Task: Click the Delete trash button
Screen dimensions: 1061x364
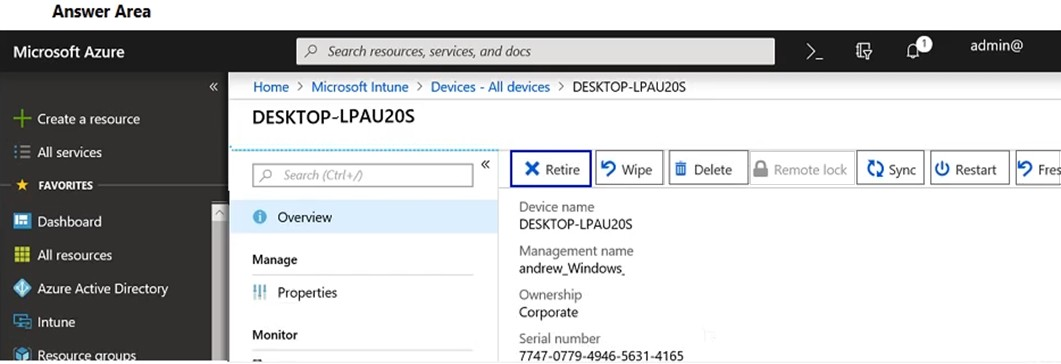Action: coord(708,169)
